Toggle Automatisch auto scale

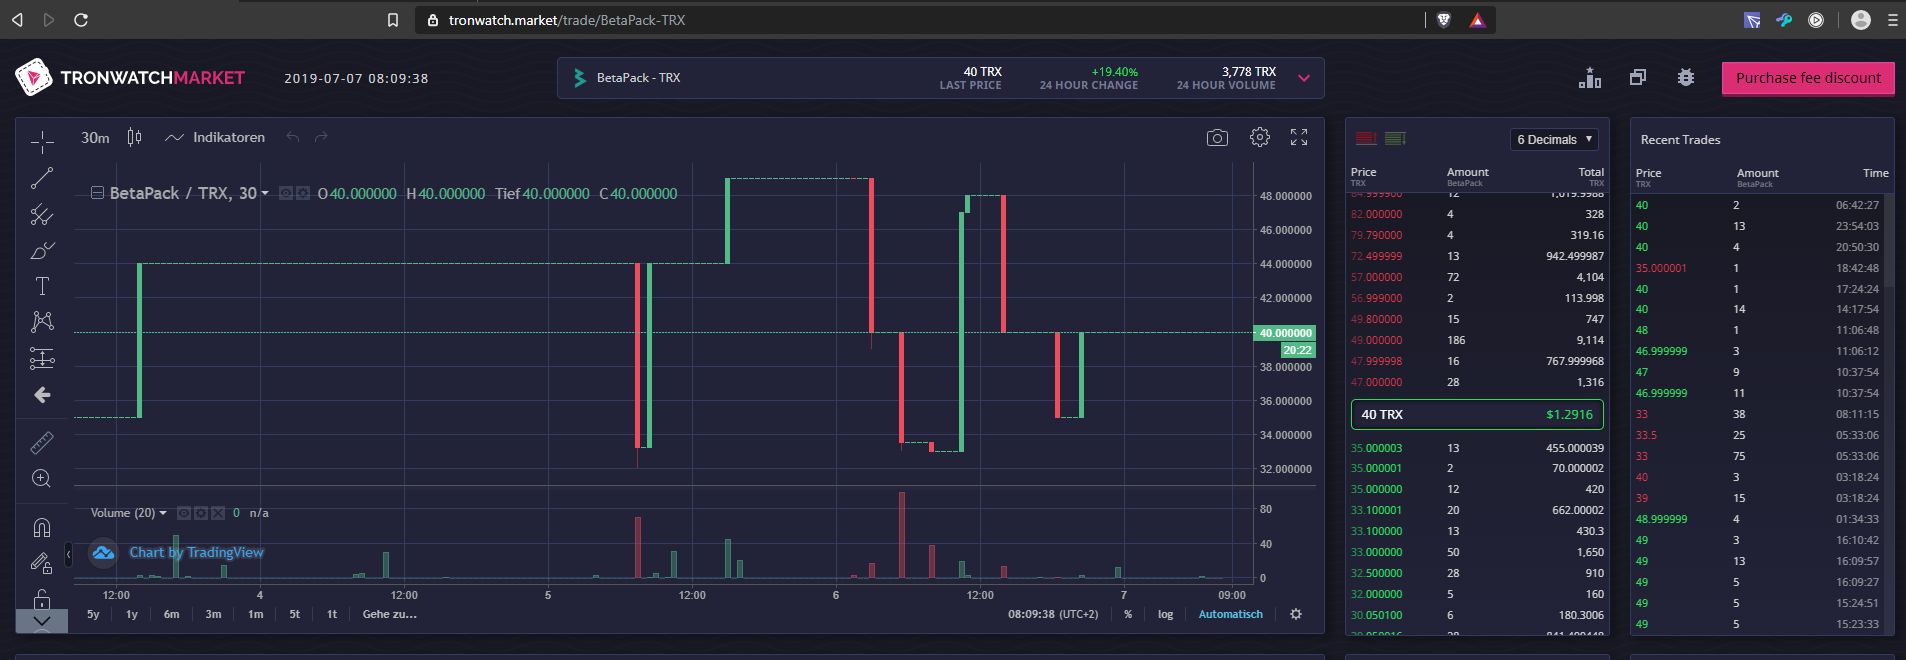[1231, 614]
